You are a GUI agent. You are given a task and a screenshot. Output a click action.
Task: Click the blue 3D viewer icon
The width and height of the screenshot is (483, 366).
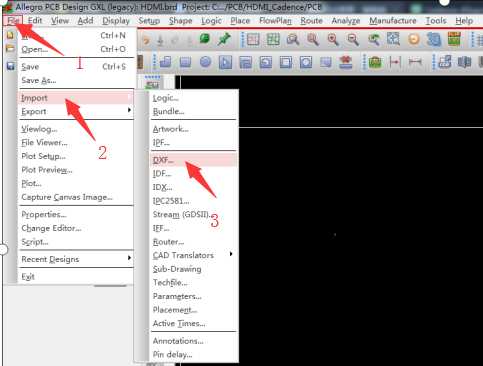coord(434,39)
